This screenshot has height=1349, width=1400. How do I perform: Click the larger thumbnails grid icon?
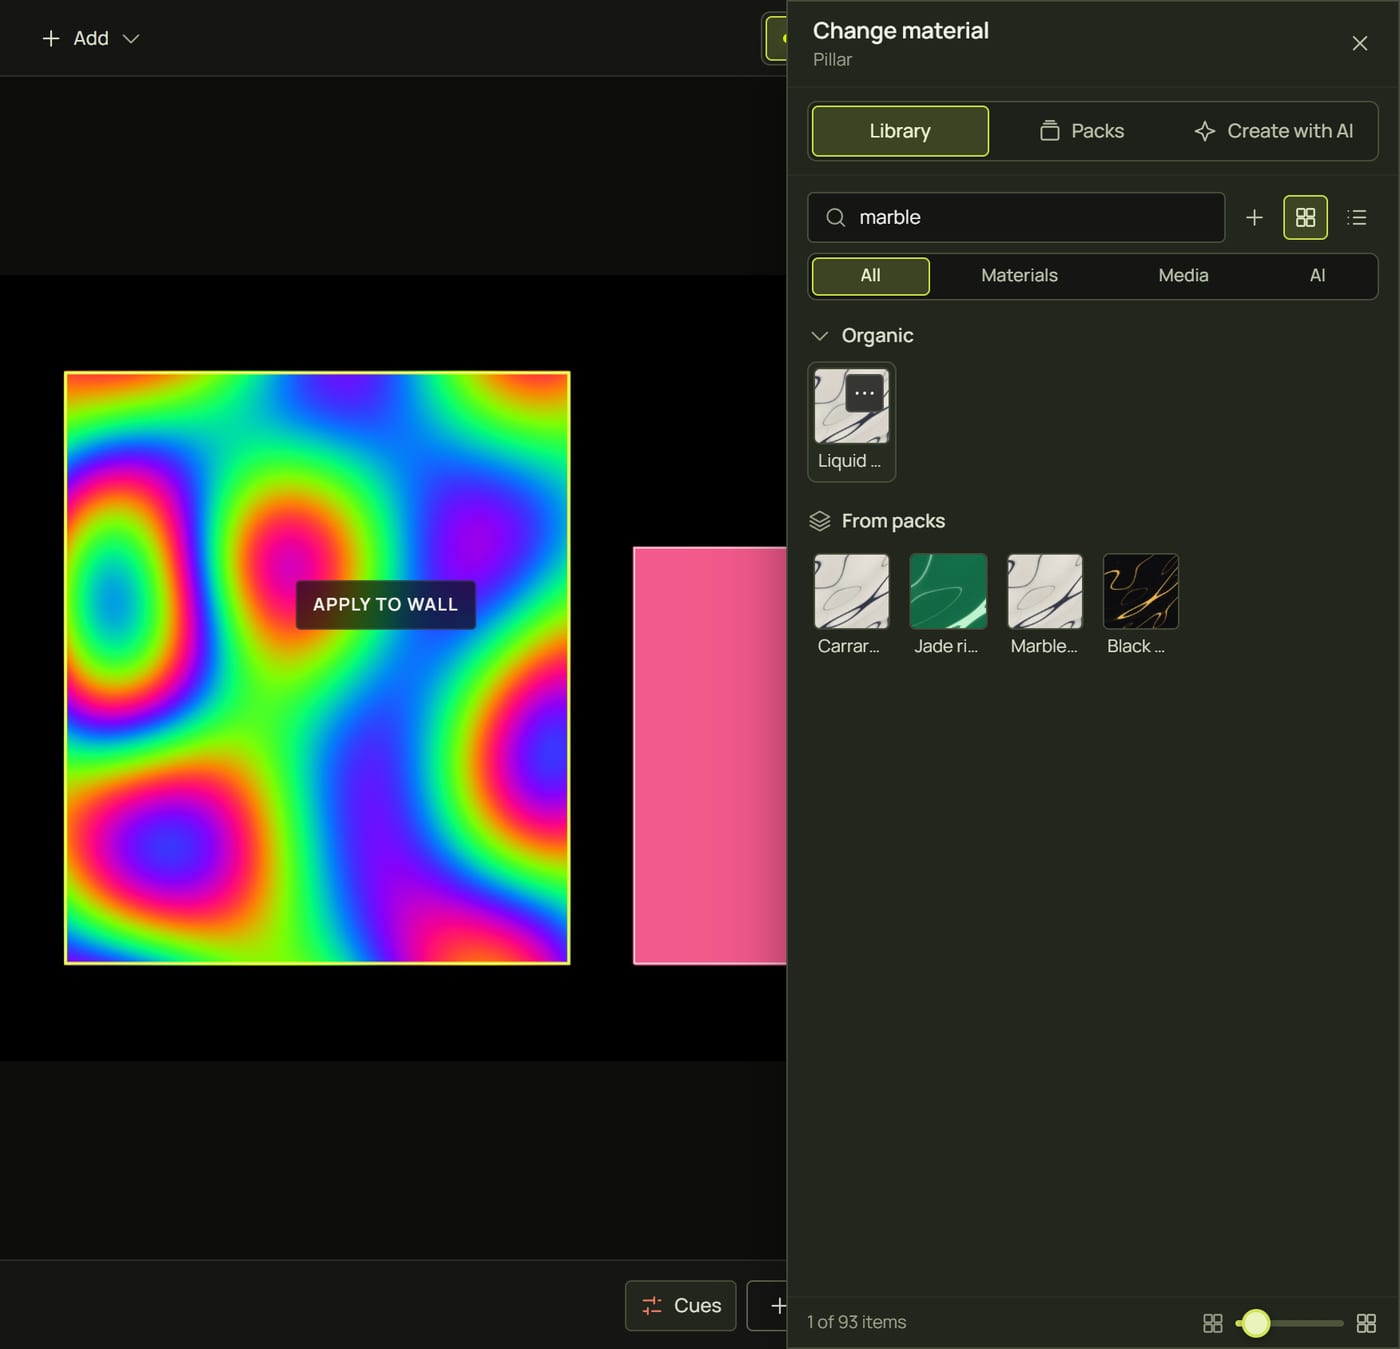[1366, 1323]
